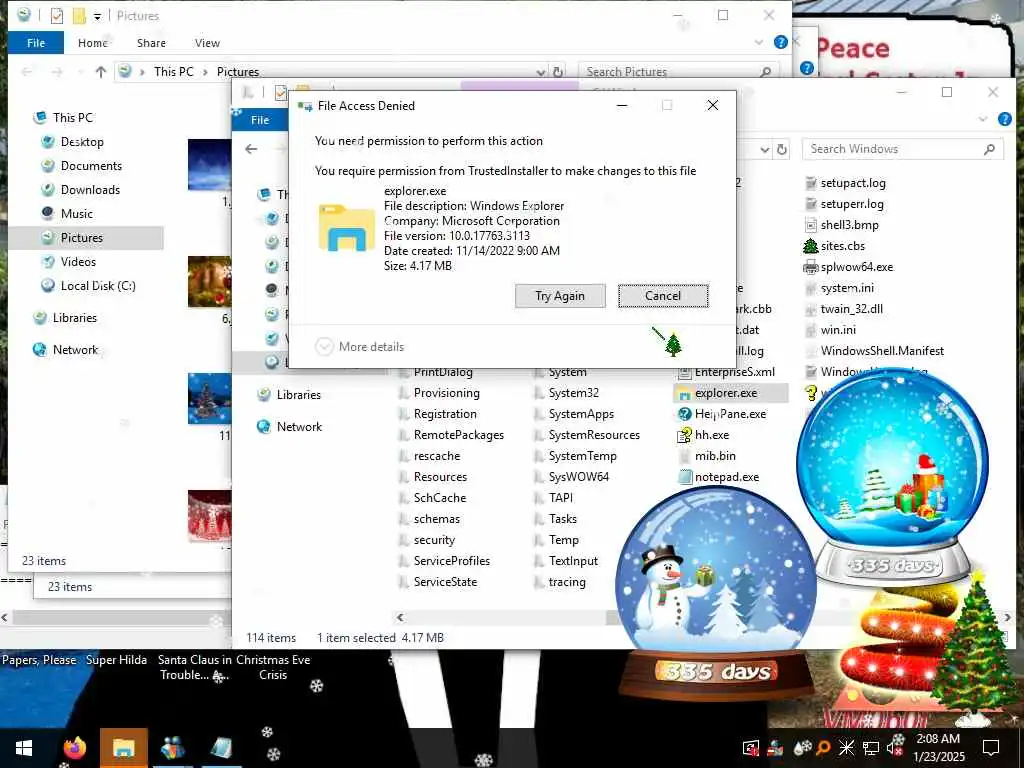
Task: Open the Windows Start menu
Action: tap(24, 748)
